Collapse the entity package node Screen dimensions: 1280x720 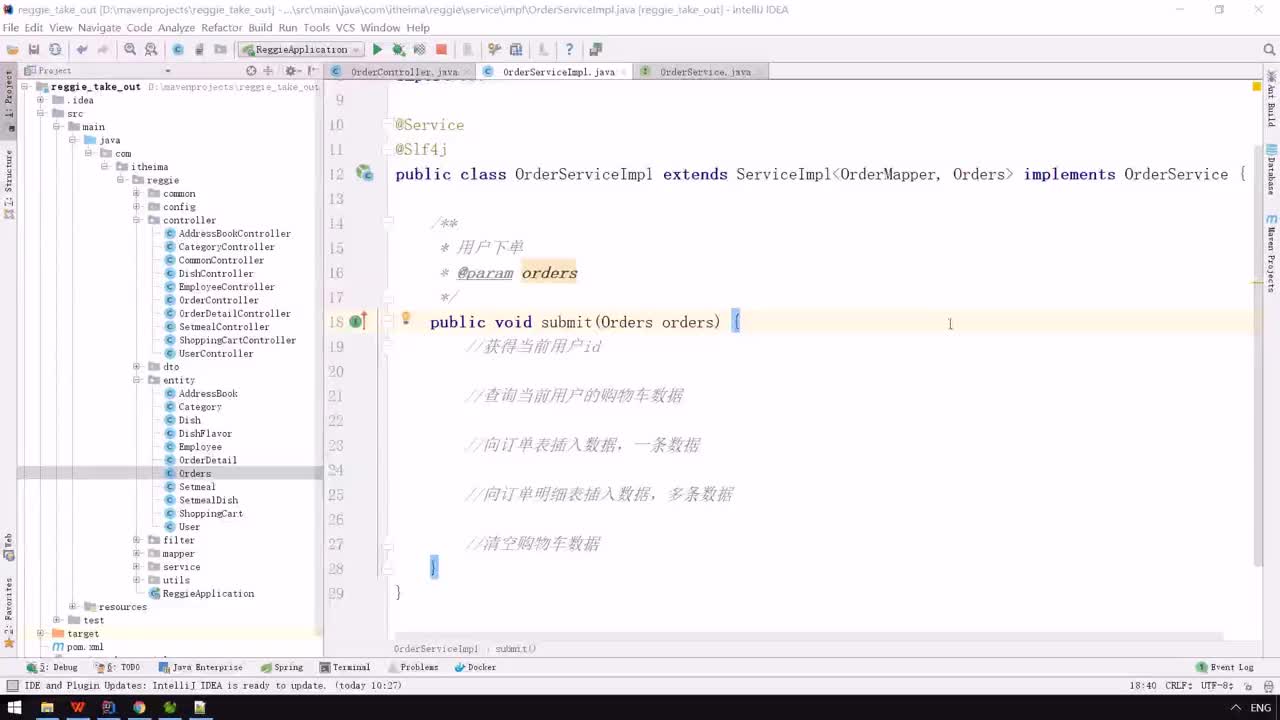pyautogui.click(x=137, y=380)
